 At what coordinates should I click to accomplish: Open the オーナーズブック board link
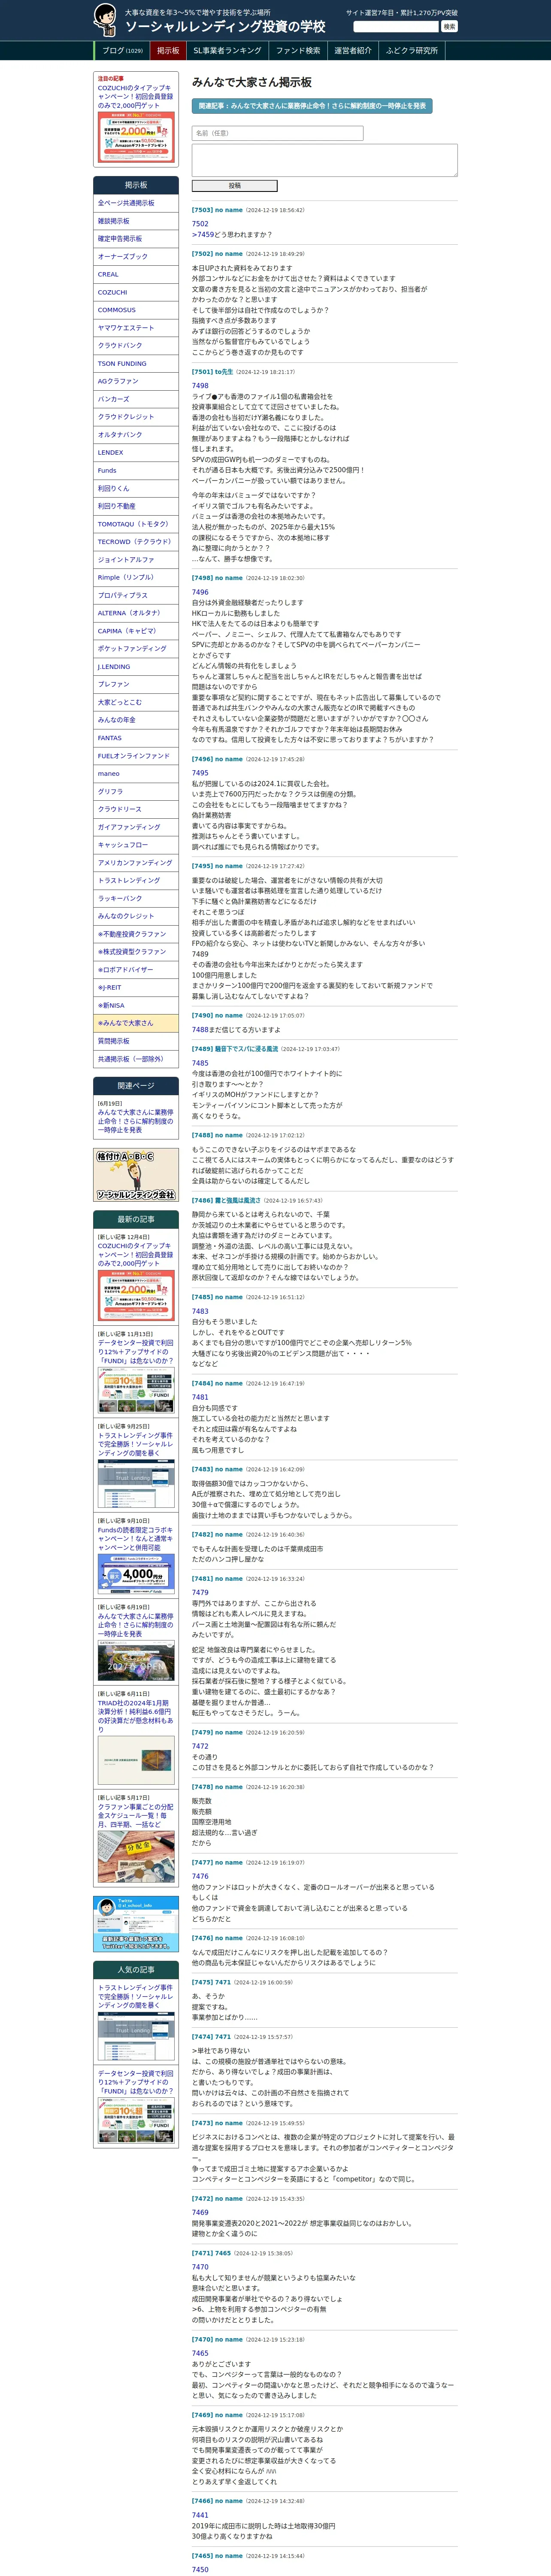136,257
